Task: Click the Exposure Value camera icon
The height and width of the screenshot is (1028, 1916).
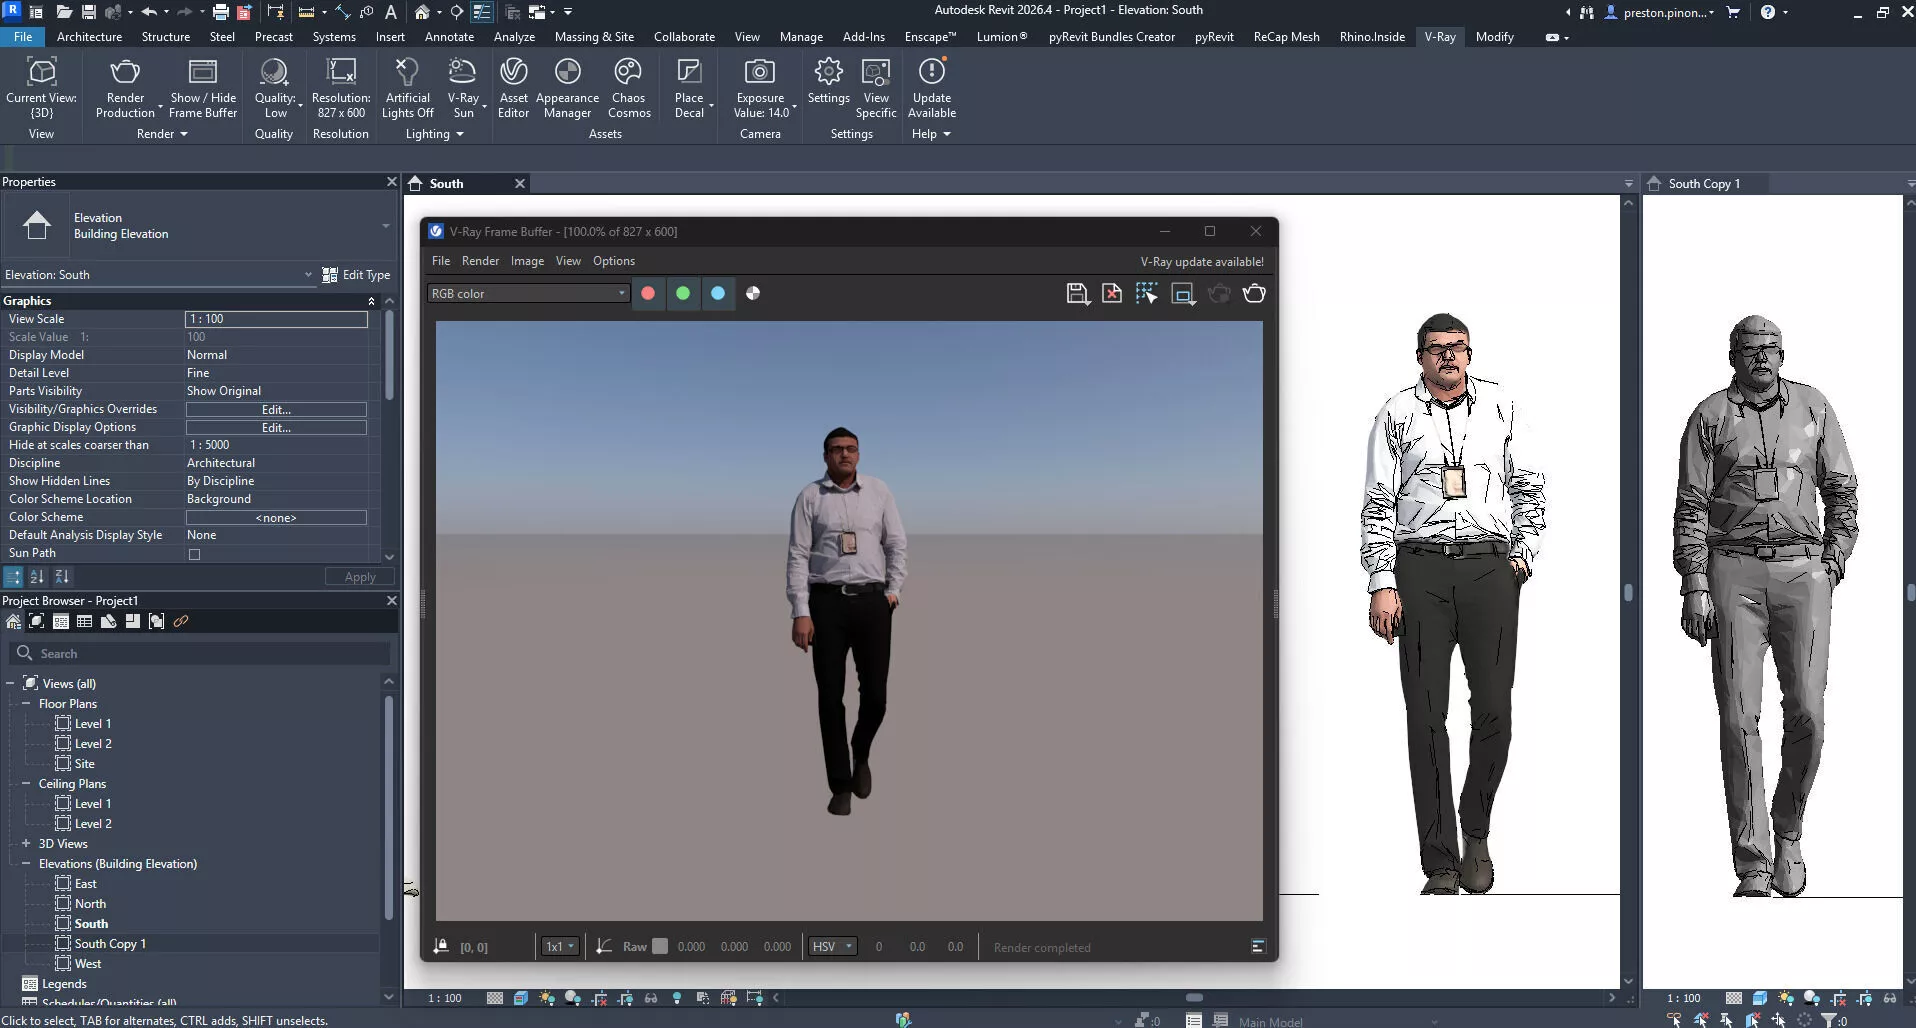Action: coord(760,72)
